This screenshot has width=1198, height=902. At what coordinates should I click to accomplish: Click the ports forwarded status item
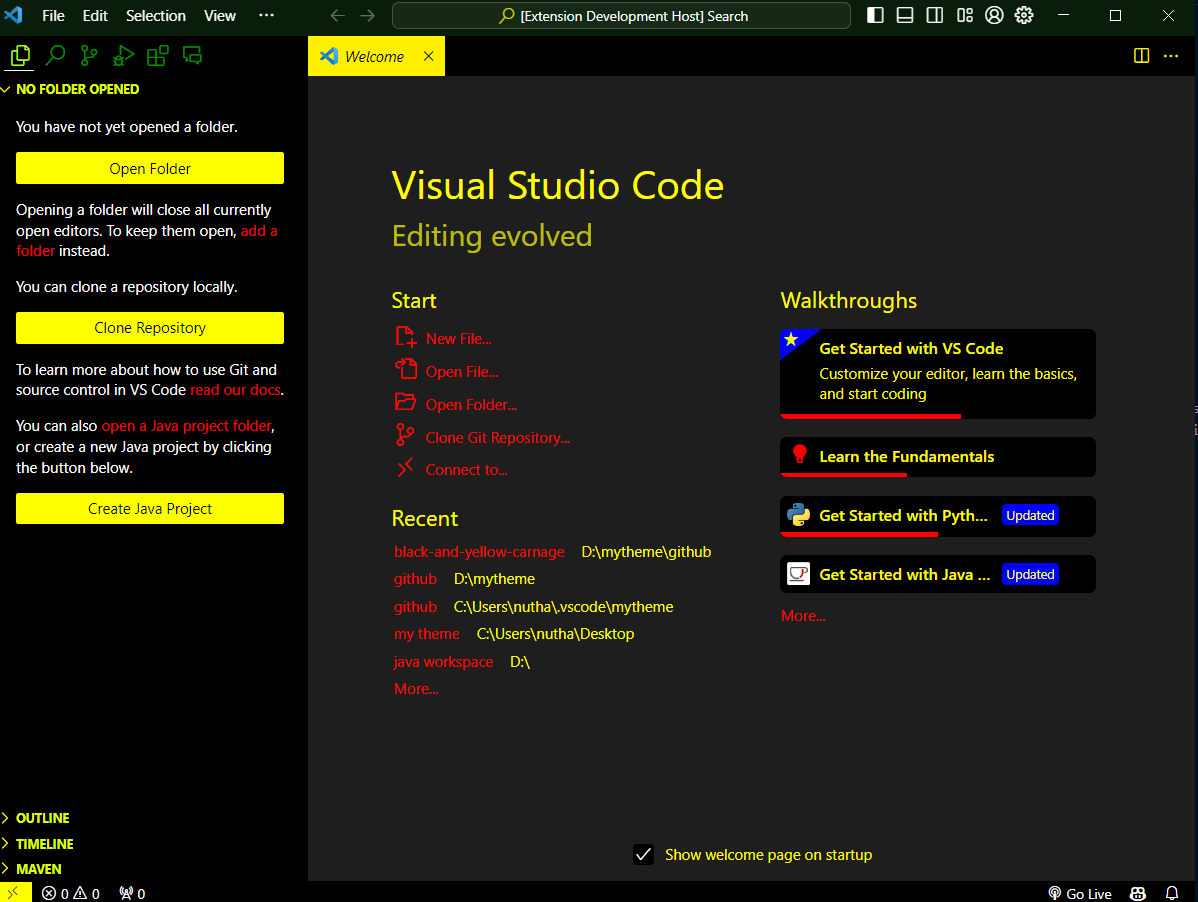point(133,893)
